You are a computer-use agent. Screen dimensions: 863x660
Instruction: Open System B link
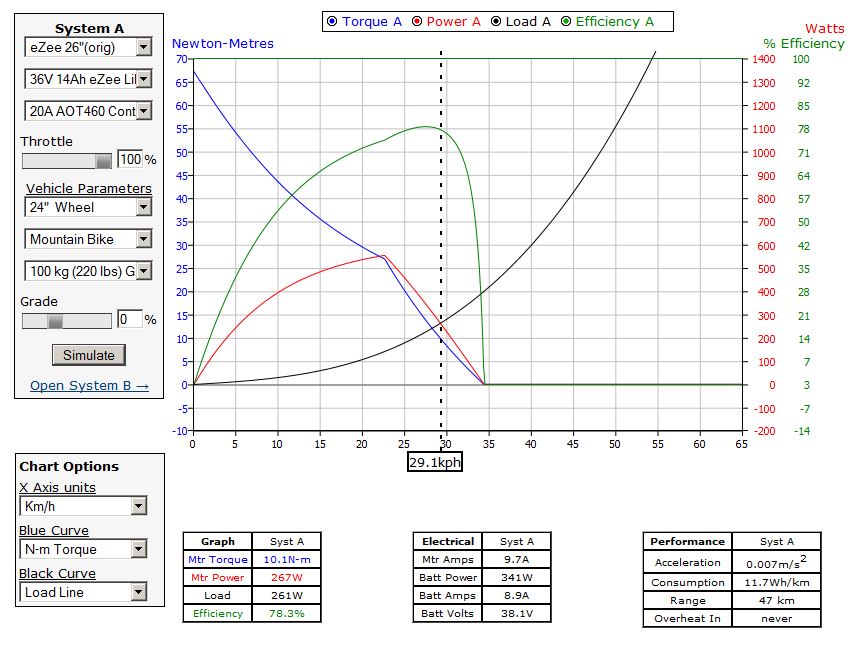(89, 386)
